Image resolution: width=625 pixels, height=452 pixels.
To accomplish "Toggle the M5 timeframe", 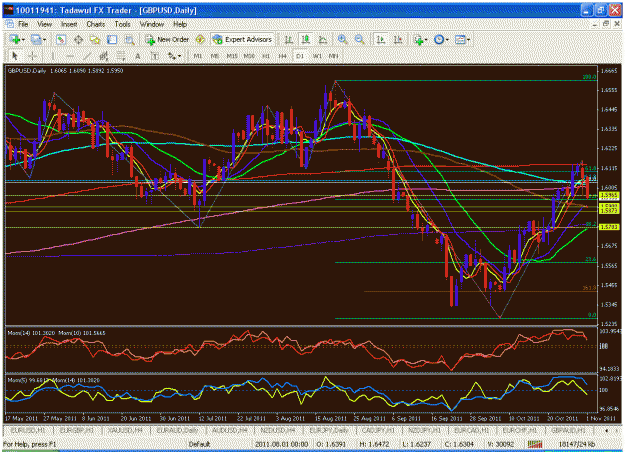I will pyautogui.click(x=214, y=56).
